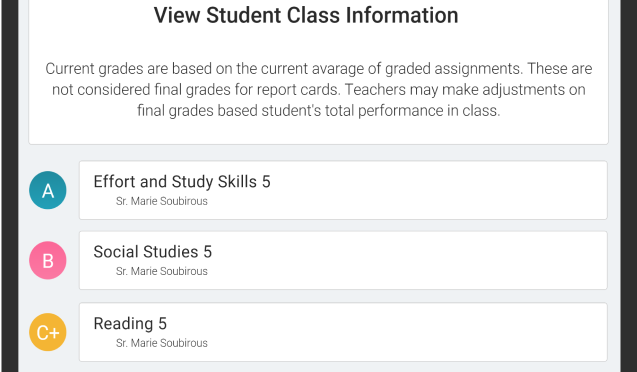Viewport: 637px width, 372px height.
Task: Click the current grades disclaimer paragraph
Action: click(318, 89)
